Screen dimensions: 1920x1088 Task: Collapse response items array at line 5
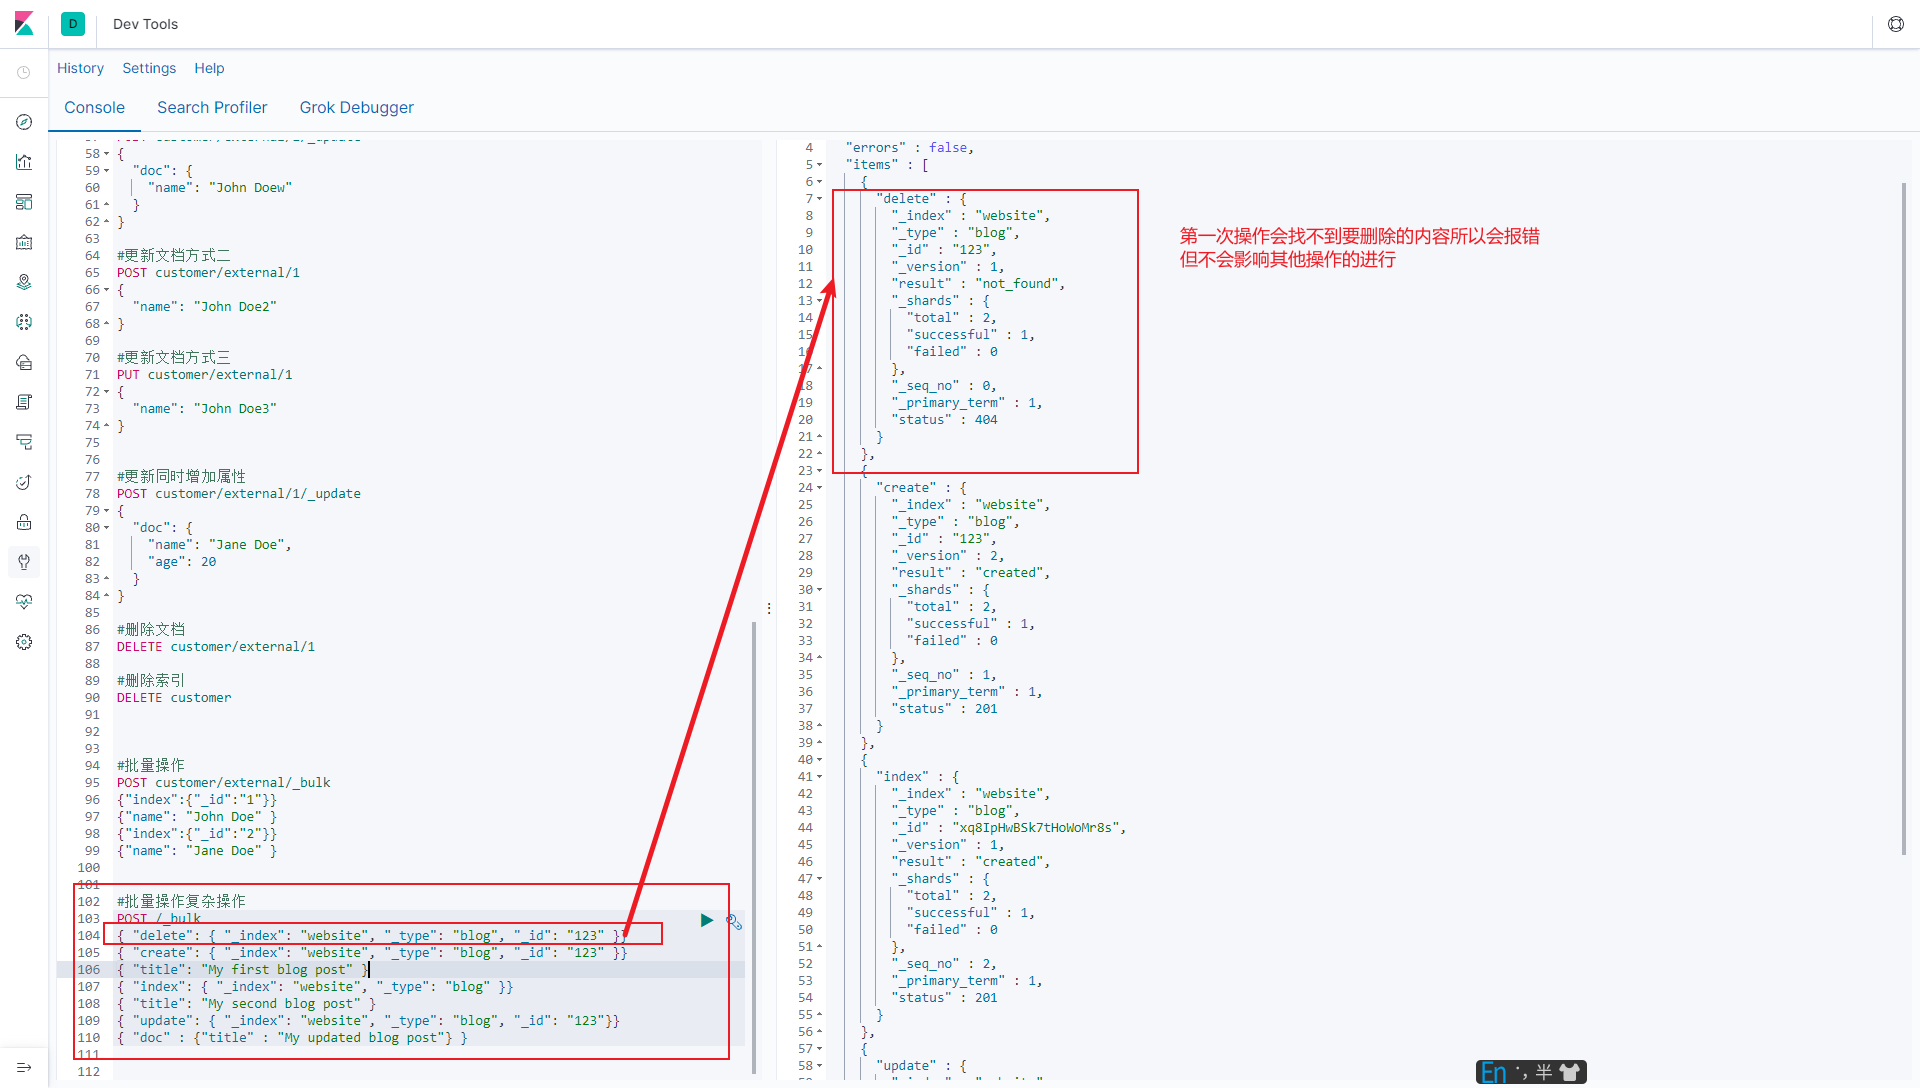point(820,165)
